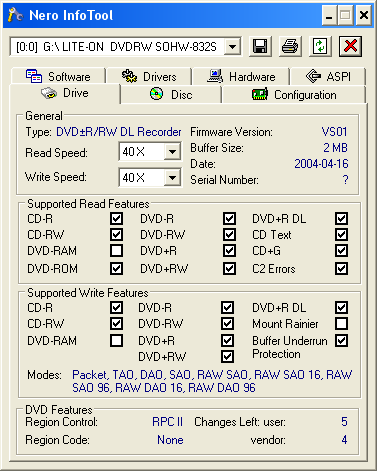Toggle DVD+RW read feature checkbox
Screen dimensions: 377x471
point(229,268)
